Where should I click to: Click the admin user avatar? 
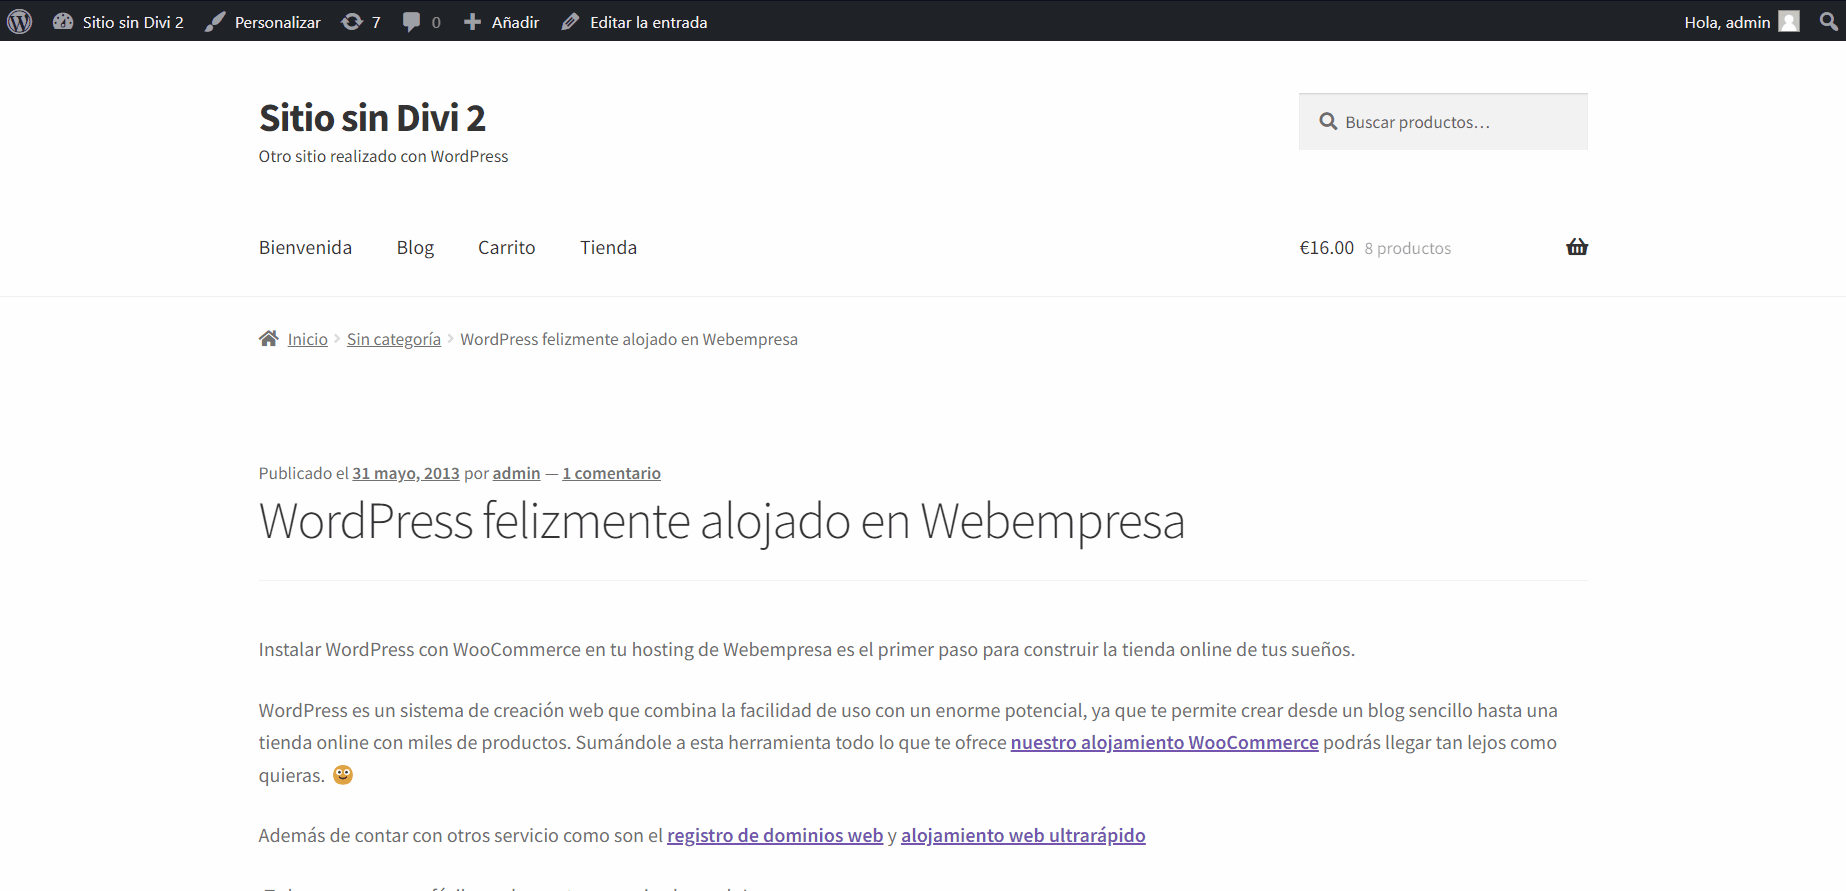(1789, 22)
